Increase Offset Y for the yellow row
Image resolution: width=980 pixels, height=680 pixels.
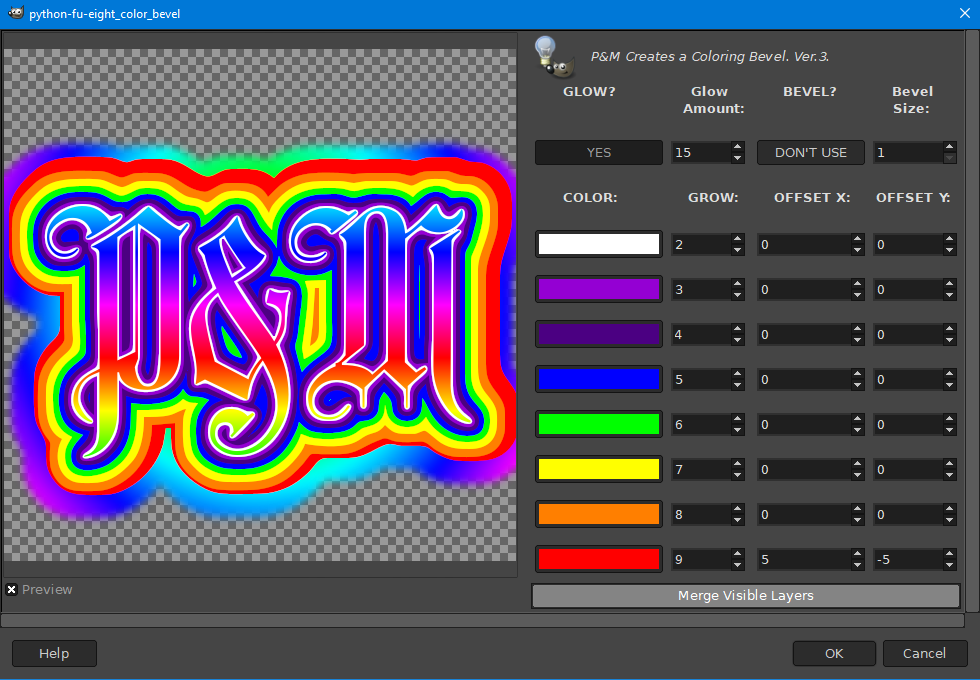[x=950, y=464]
